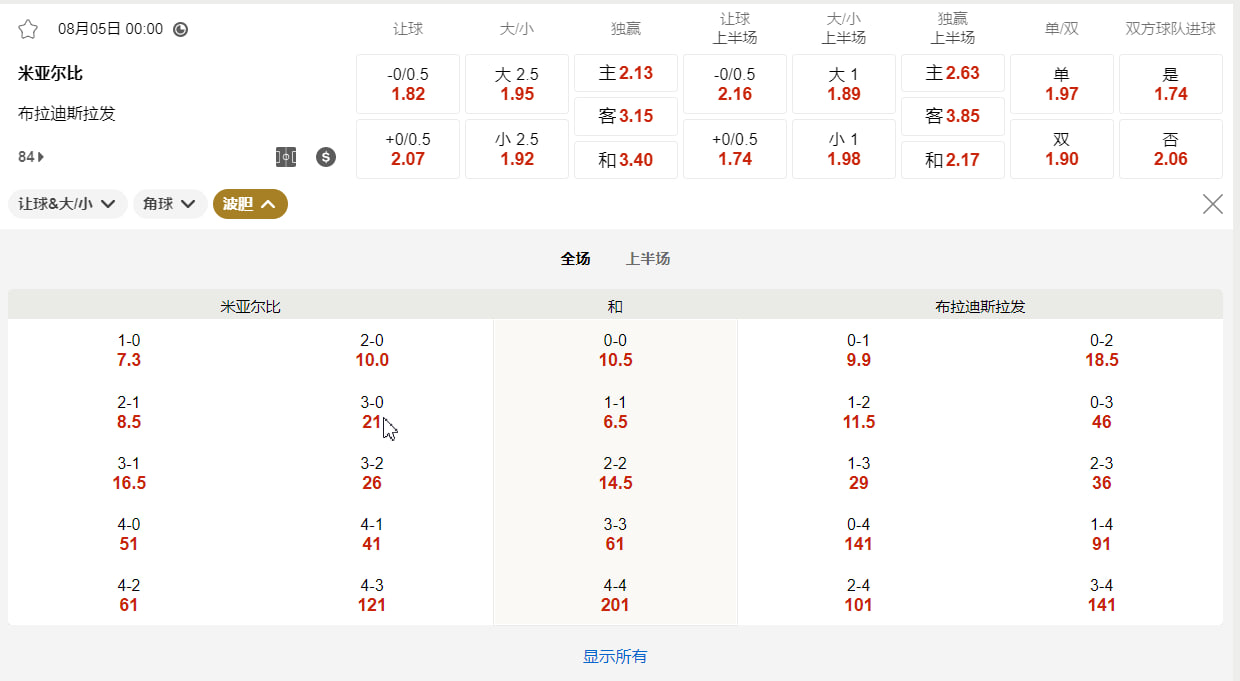This screenshot has width=1240, height=681.
Task: Select away score 0-1 at 9.9
Action: tap(858, 351)
